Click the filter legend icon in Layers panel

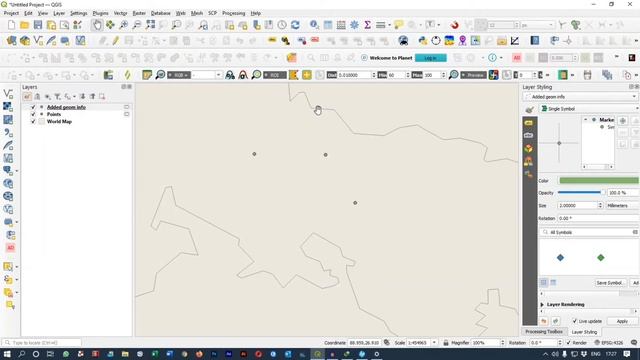tap(58, 97)
